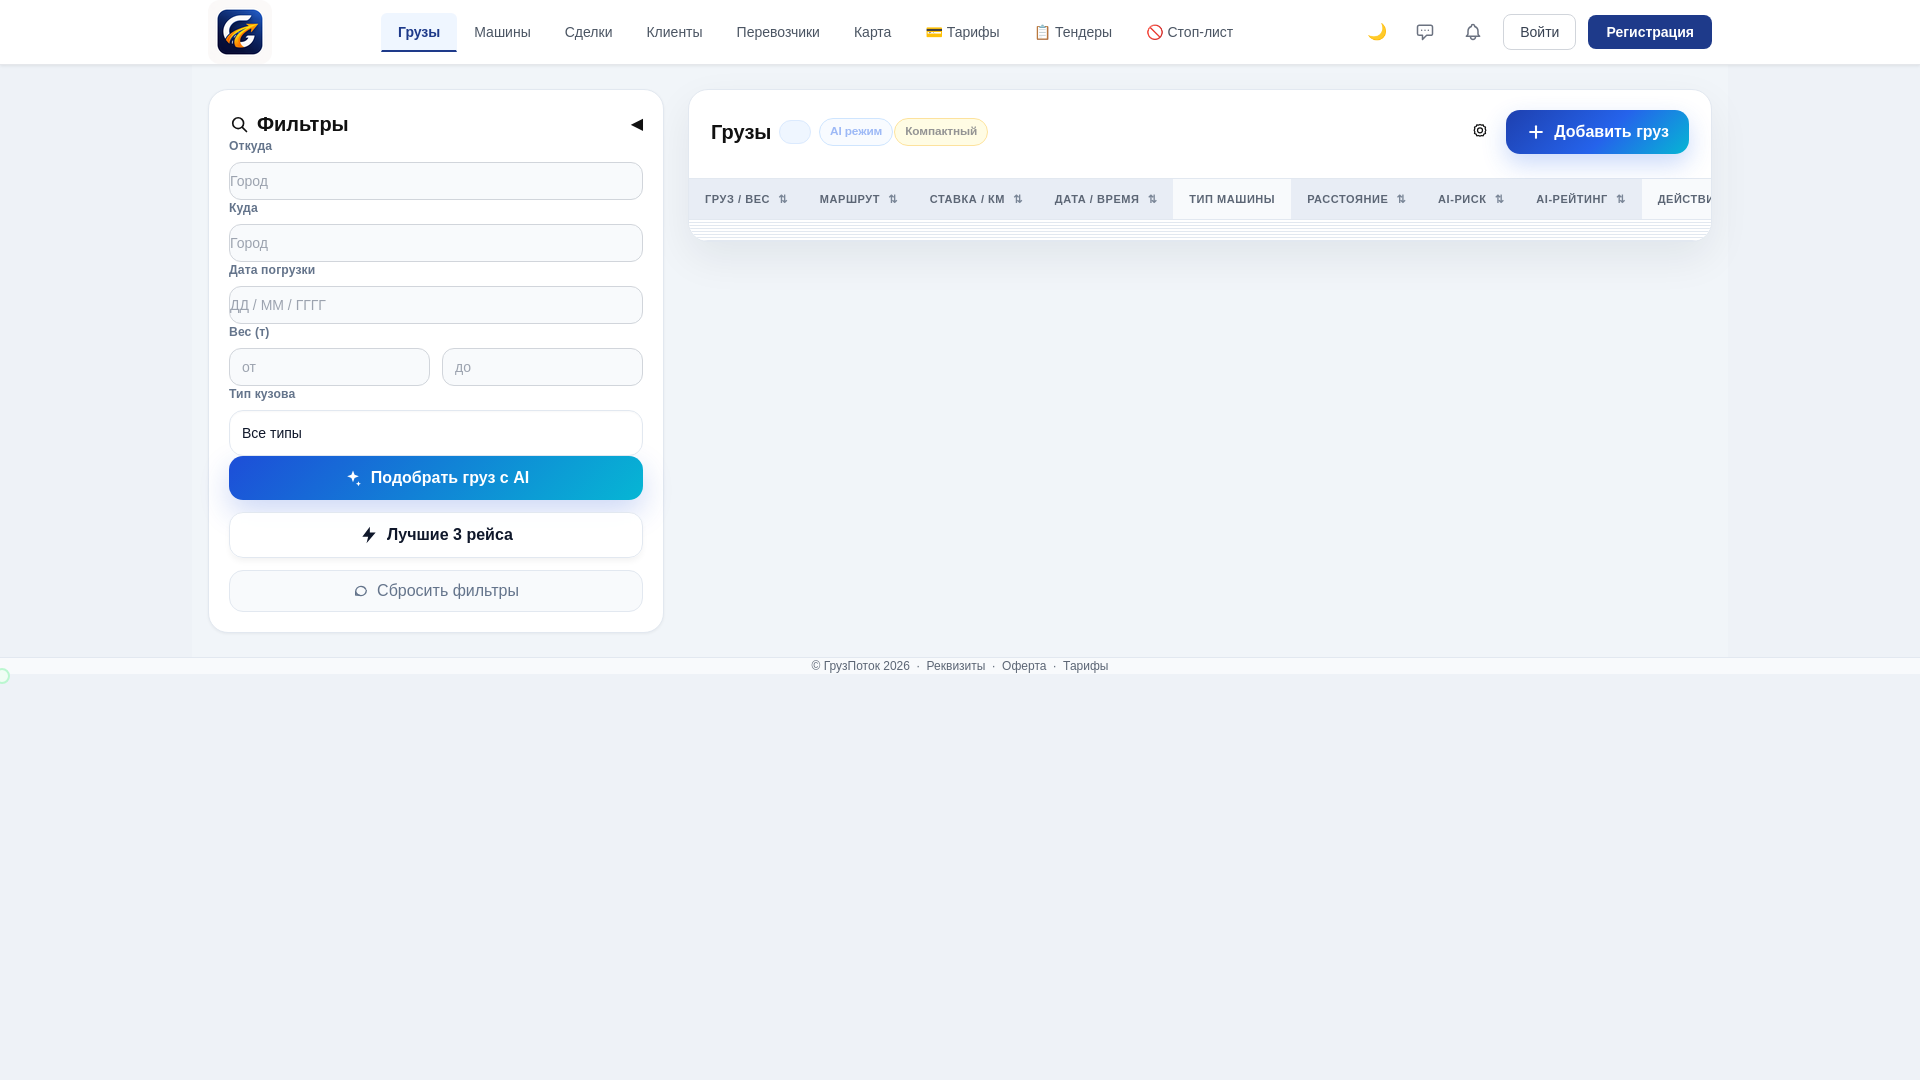
Task: Sort by AI-РИСК column
Action: 1471,199
